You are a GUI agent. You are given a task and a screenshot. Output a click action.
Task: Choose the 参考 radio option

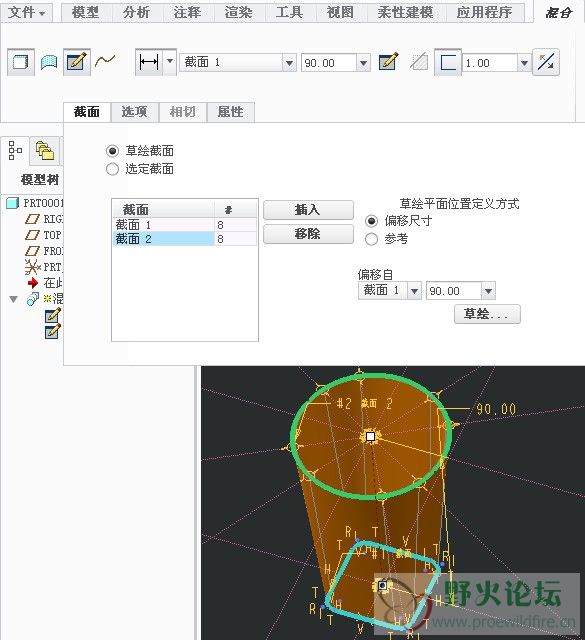click(x=371, y=239)
